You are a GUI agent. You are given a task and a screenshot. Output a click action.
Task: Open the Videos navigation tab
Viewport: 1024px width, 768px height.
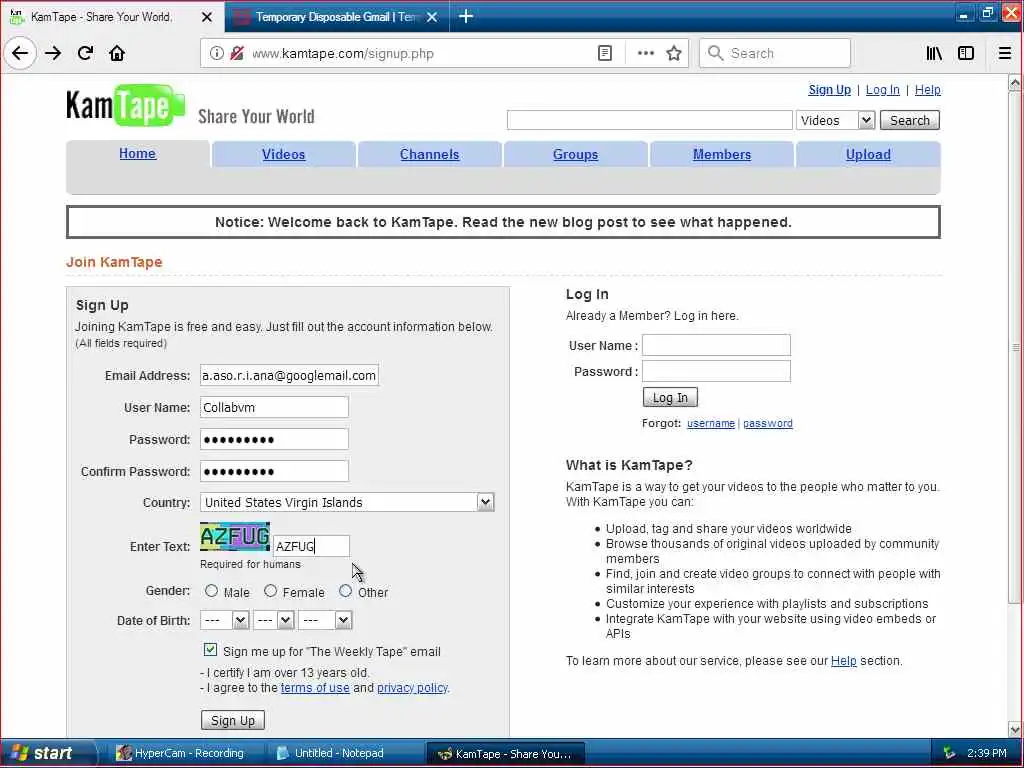click(x=283, y=154)
